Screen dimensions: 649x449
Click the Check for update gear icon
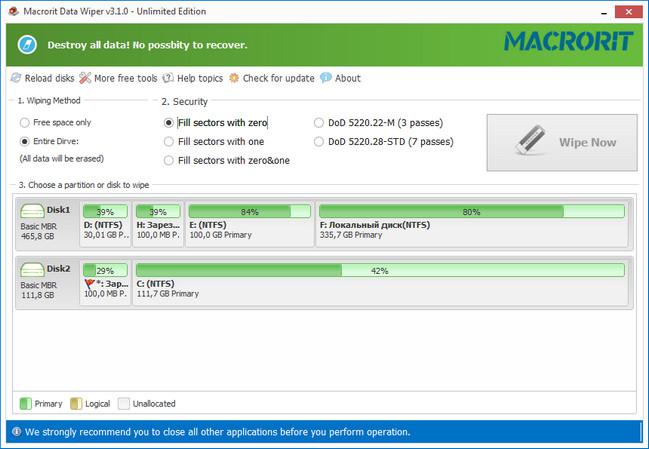pyautogui.click(x=234, y=78)
